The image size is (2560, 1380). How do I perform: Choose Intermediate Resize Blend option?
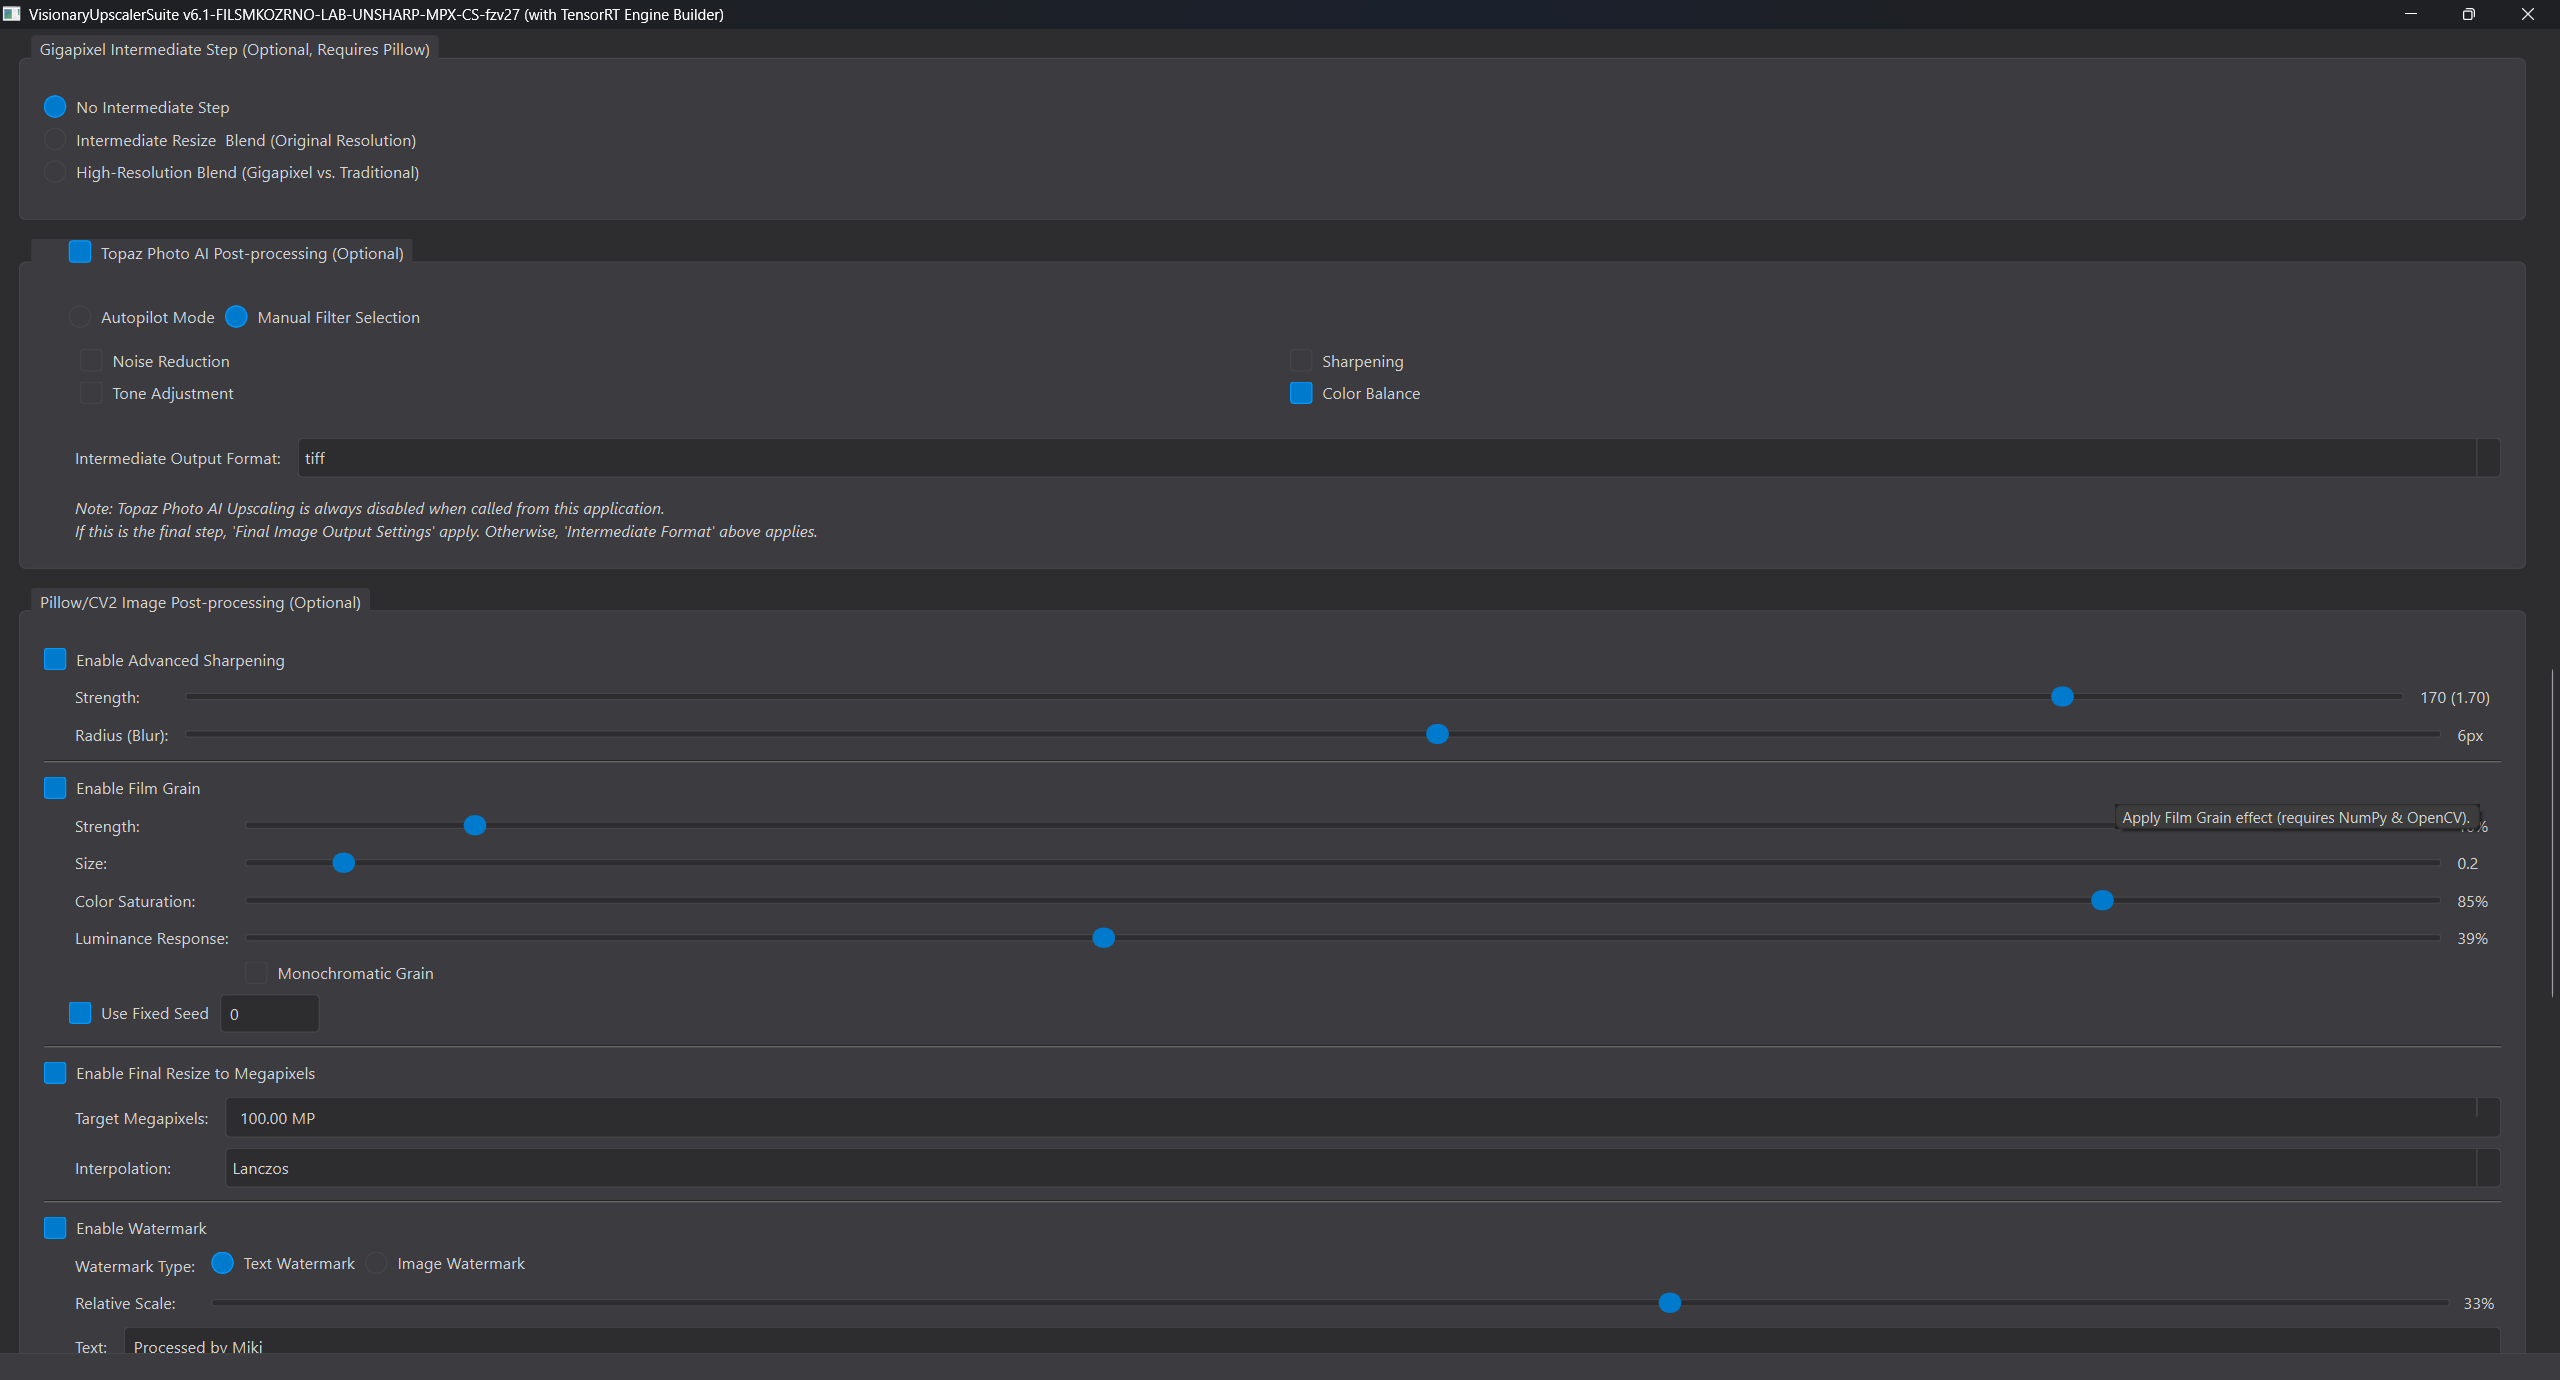tap(55, 140)
